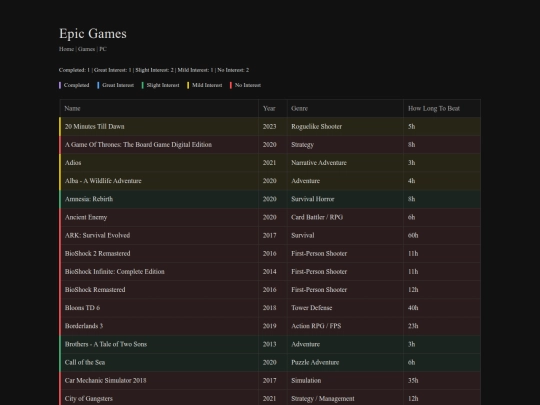Select the City of Gangsters name
Screen dimensions: 540x405
pos(89,399)
